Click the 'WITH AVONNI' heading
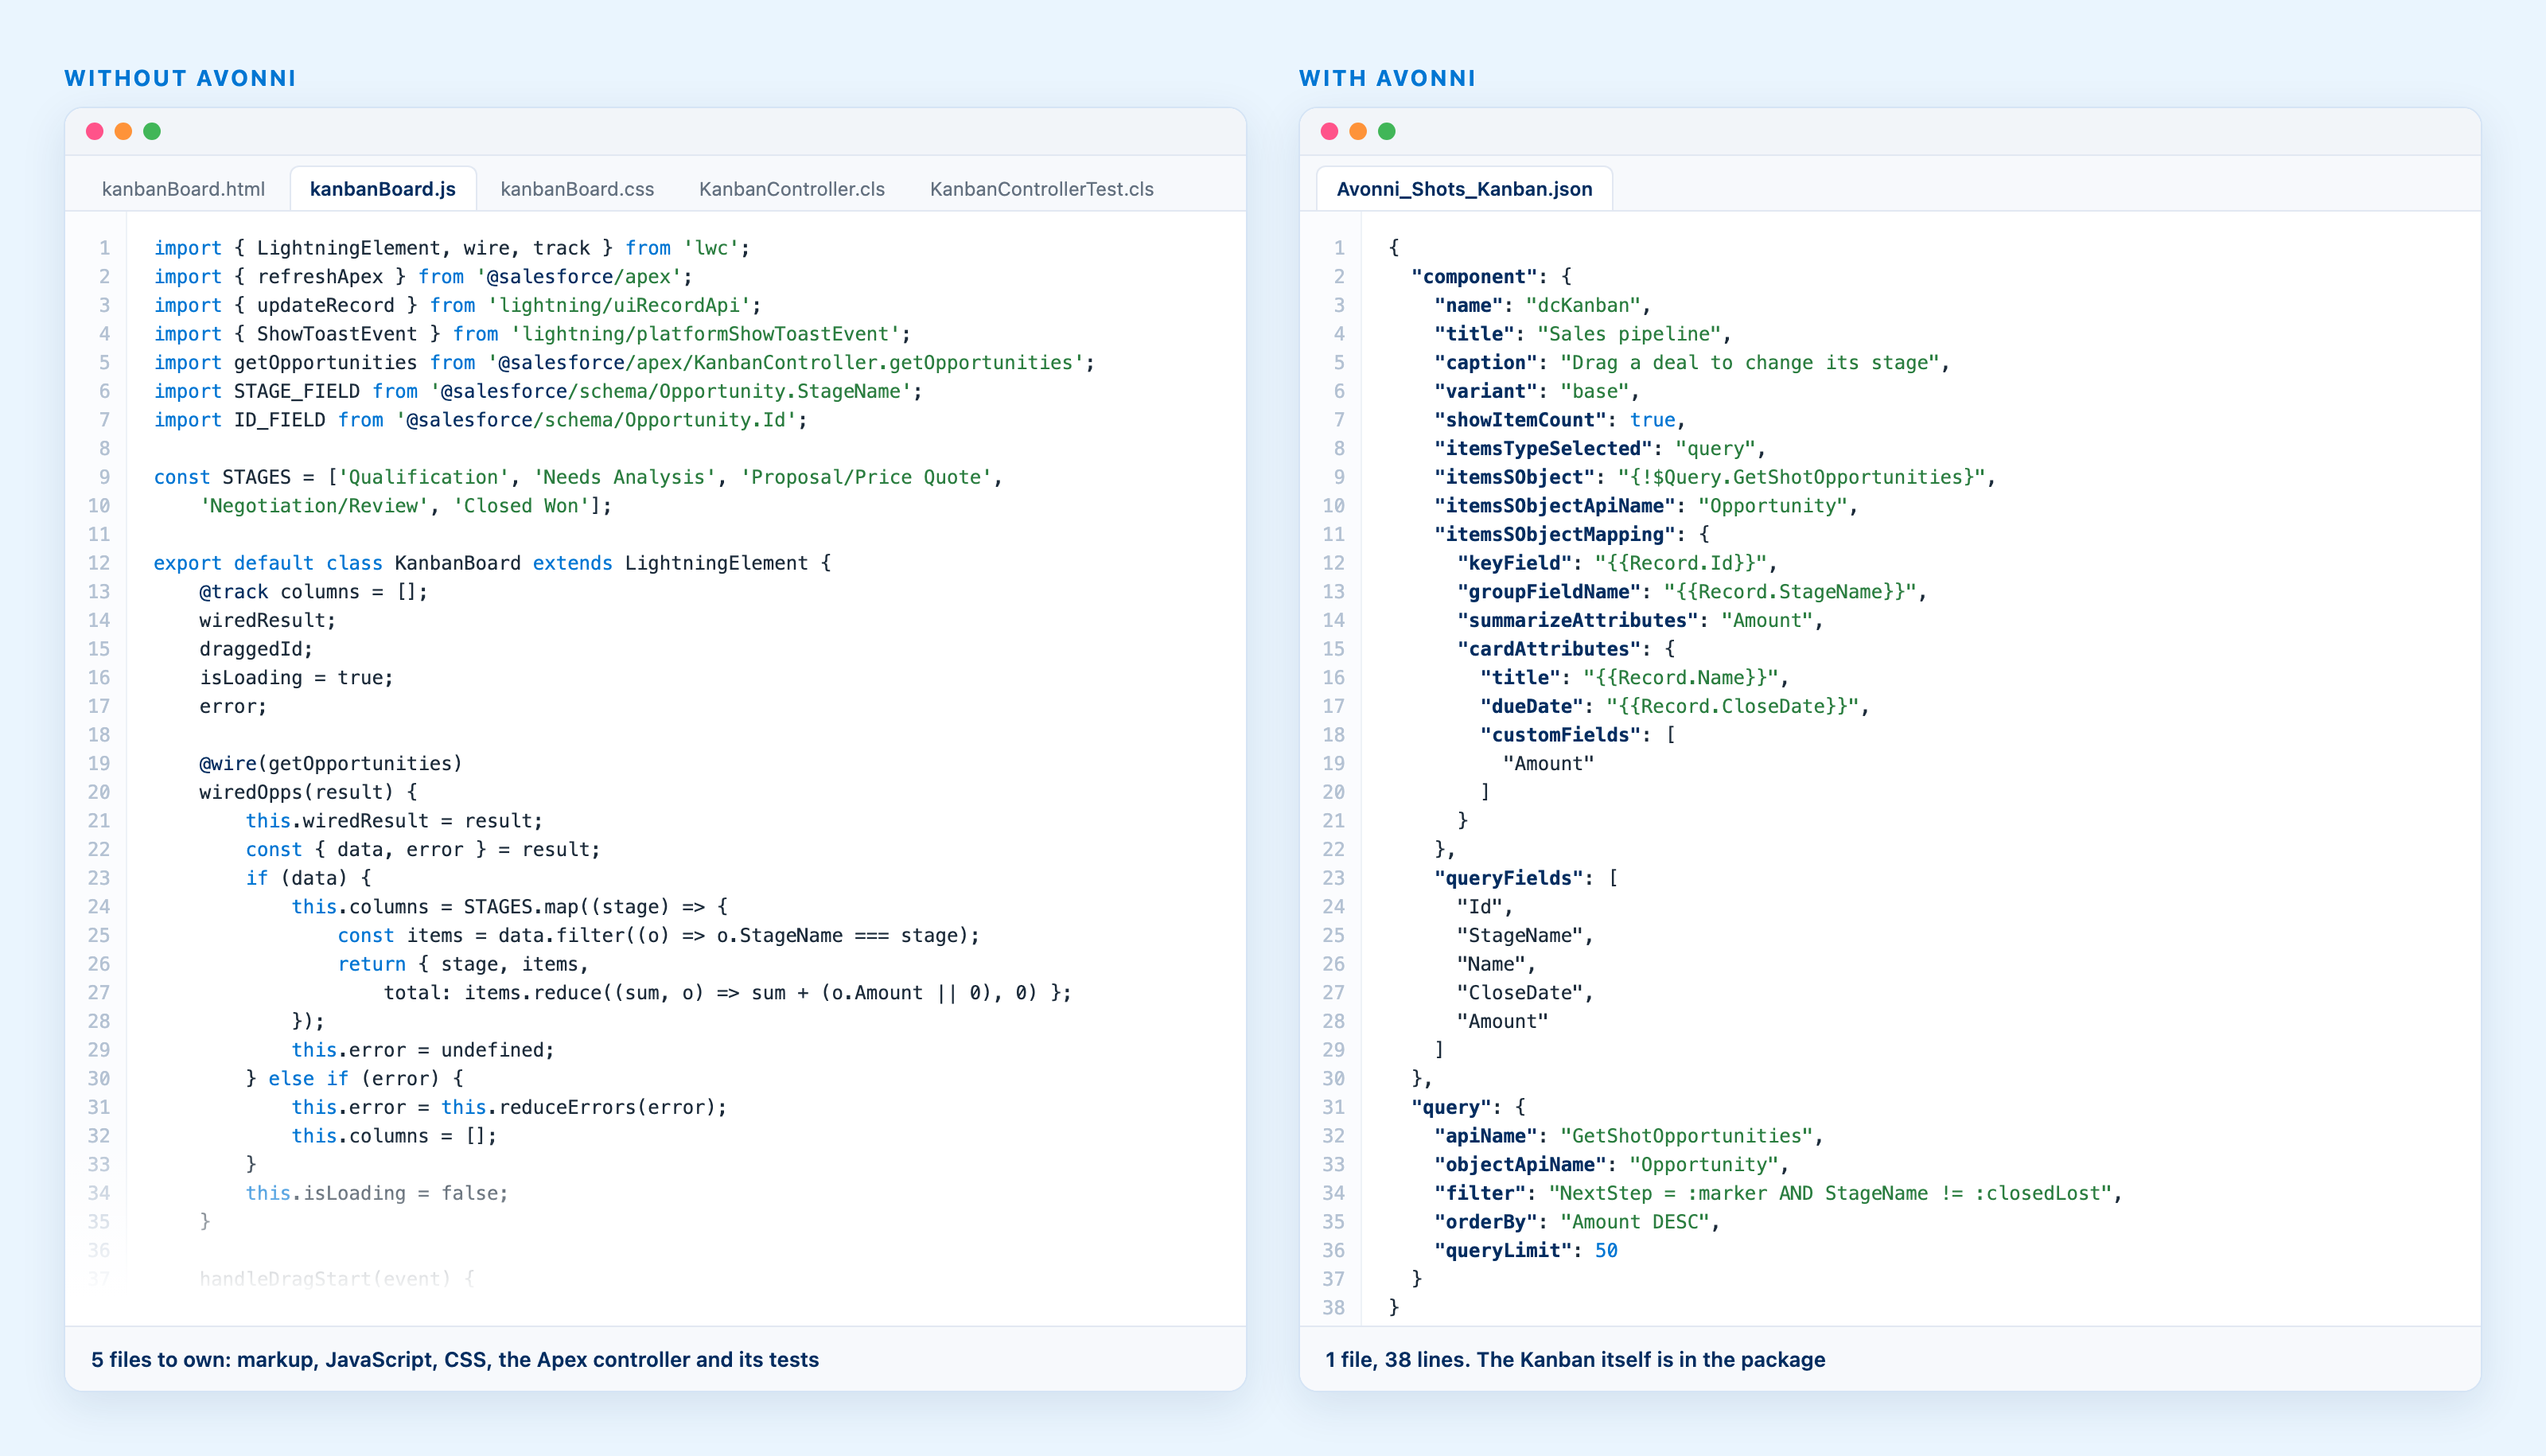The height and width of the screenshot is (1456, 2546). (1387, 78)
